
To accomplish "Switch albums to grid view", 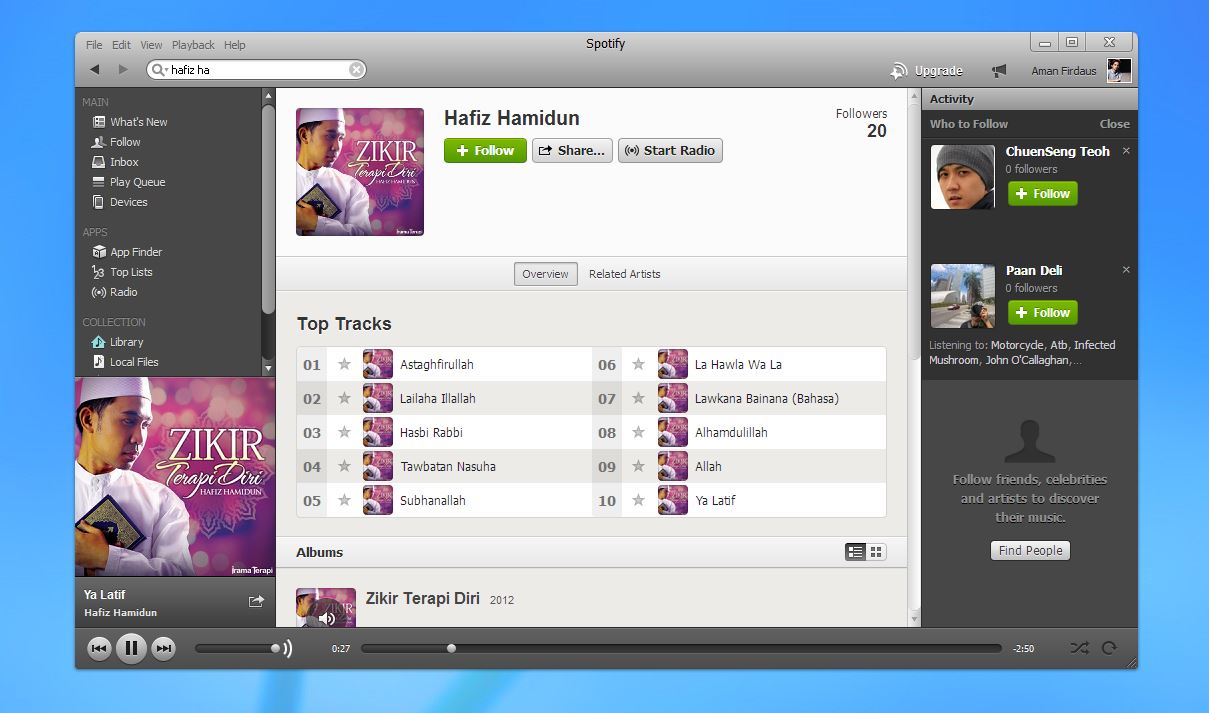I will (x=876, y=552).
